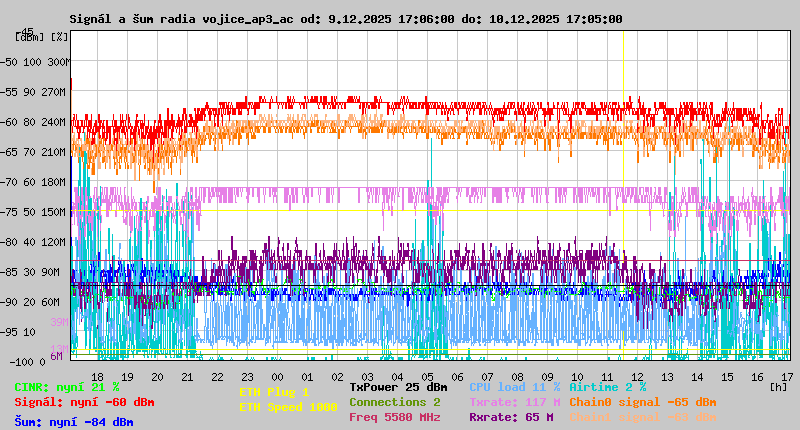
Task: Click the Chain0 signal legend entry
Action: pos(642,402)
